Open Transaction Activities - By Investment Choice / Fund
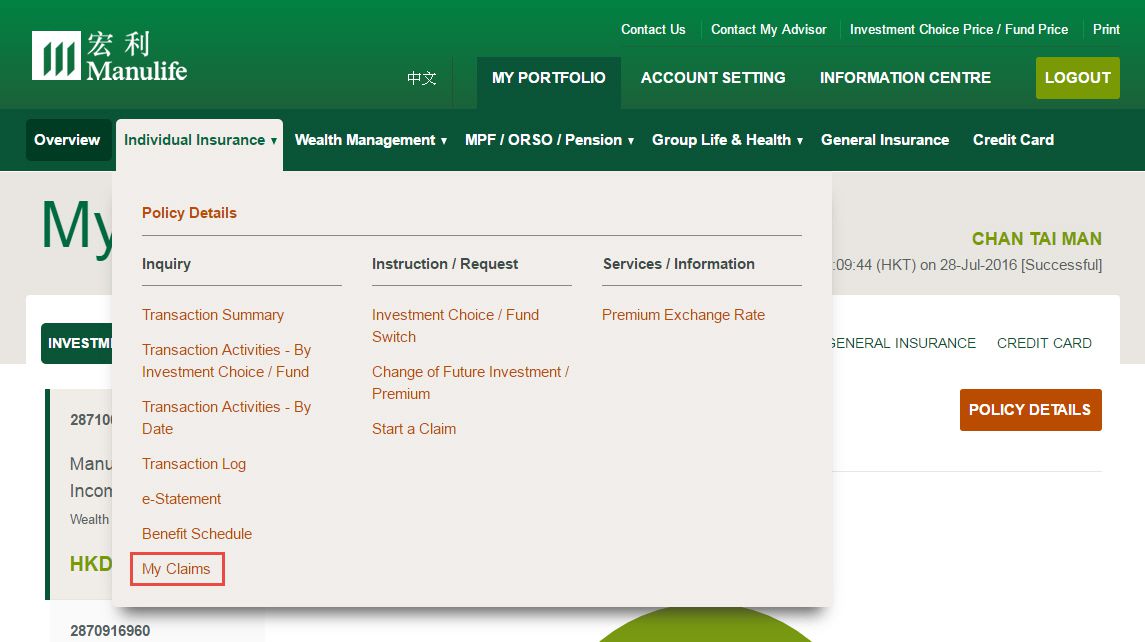Viewport: 1145px width, 642px height. click(226, 361)
